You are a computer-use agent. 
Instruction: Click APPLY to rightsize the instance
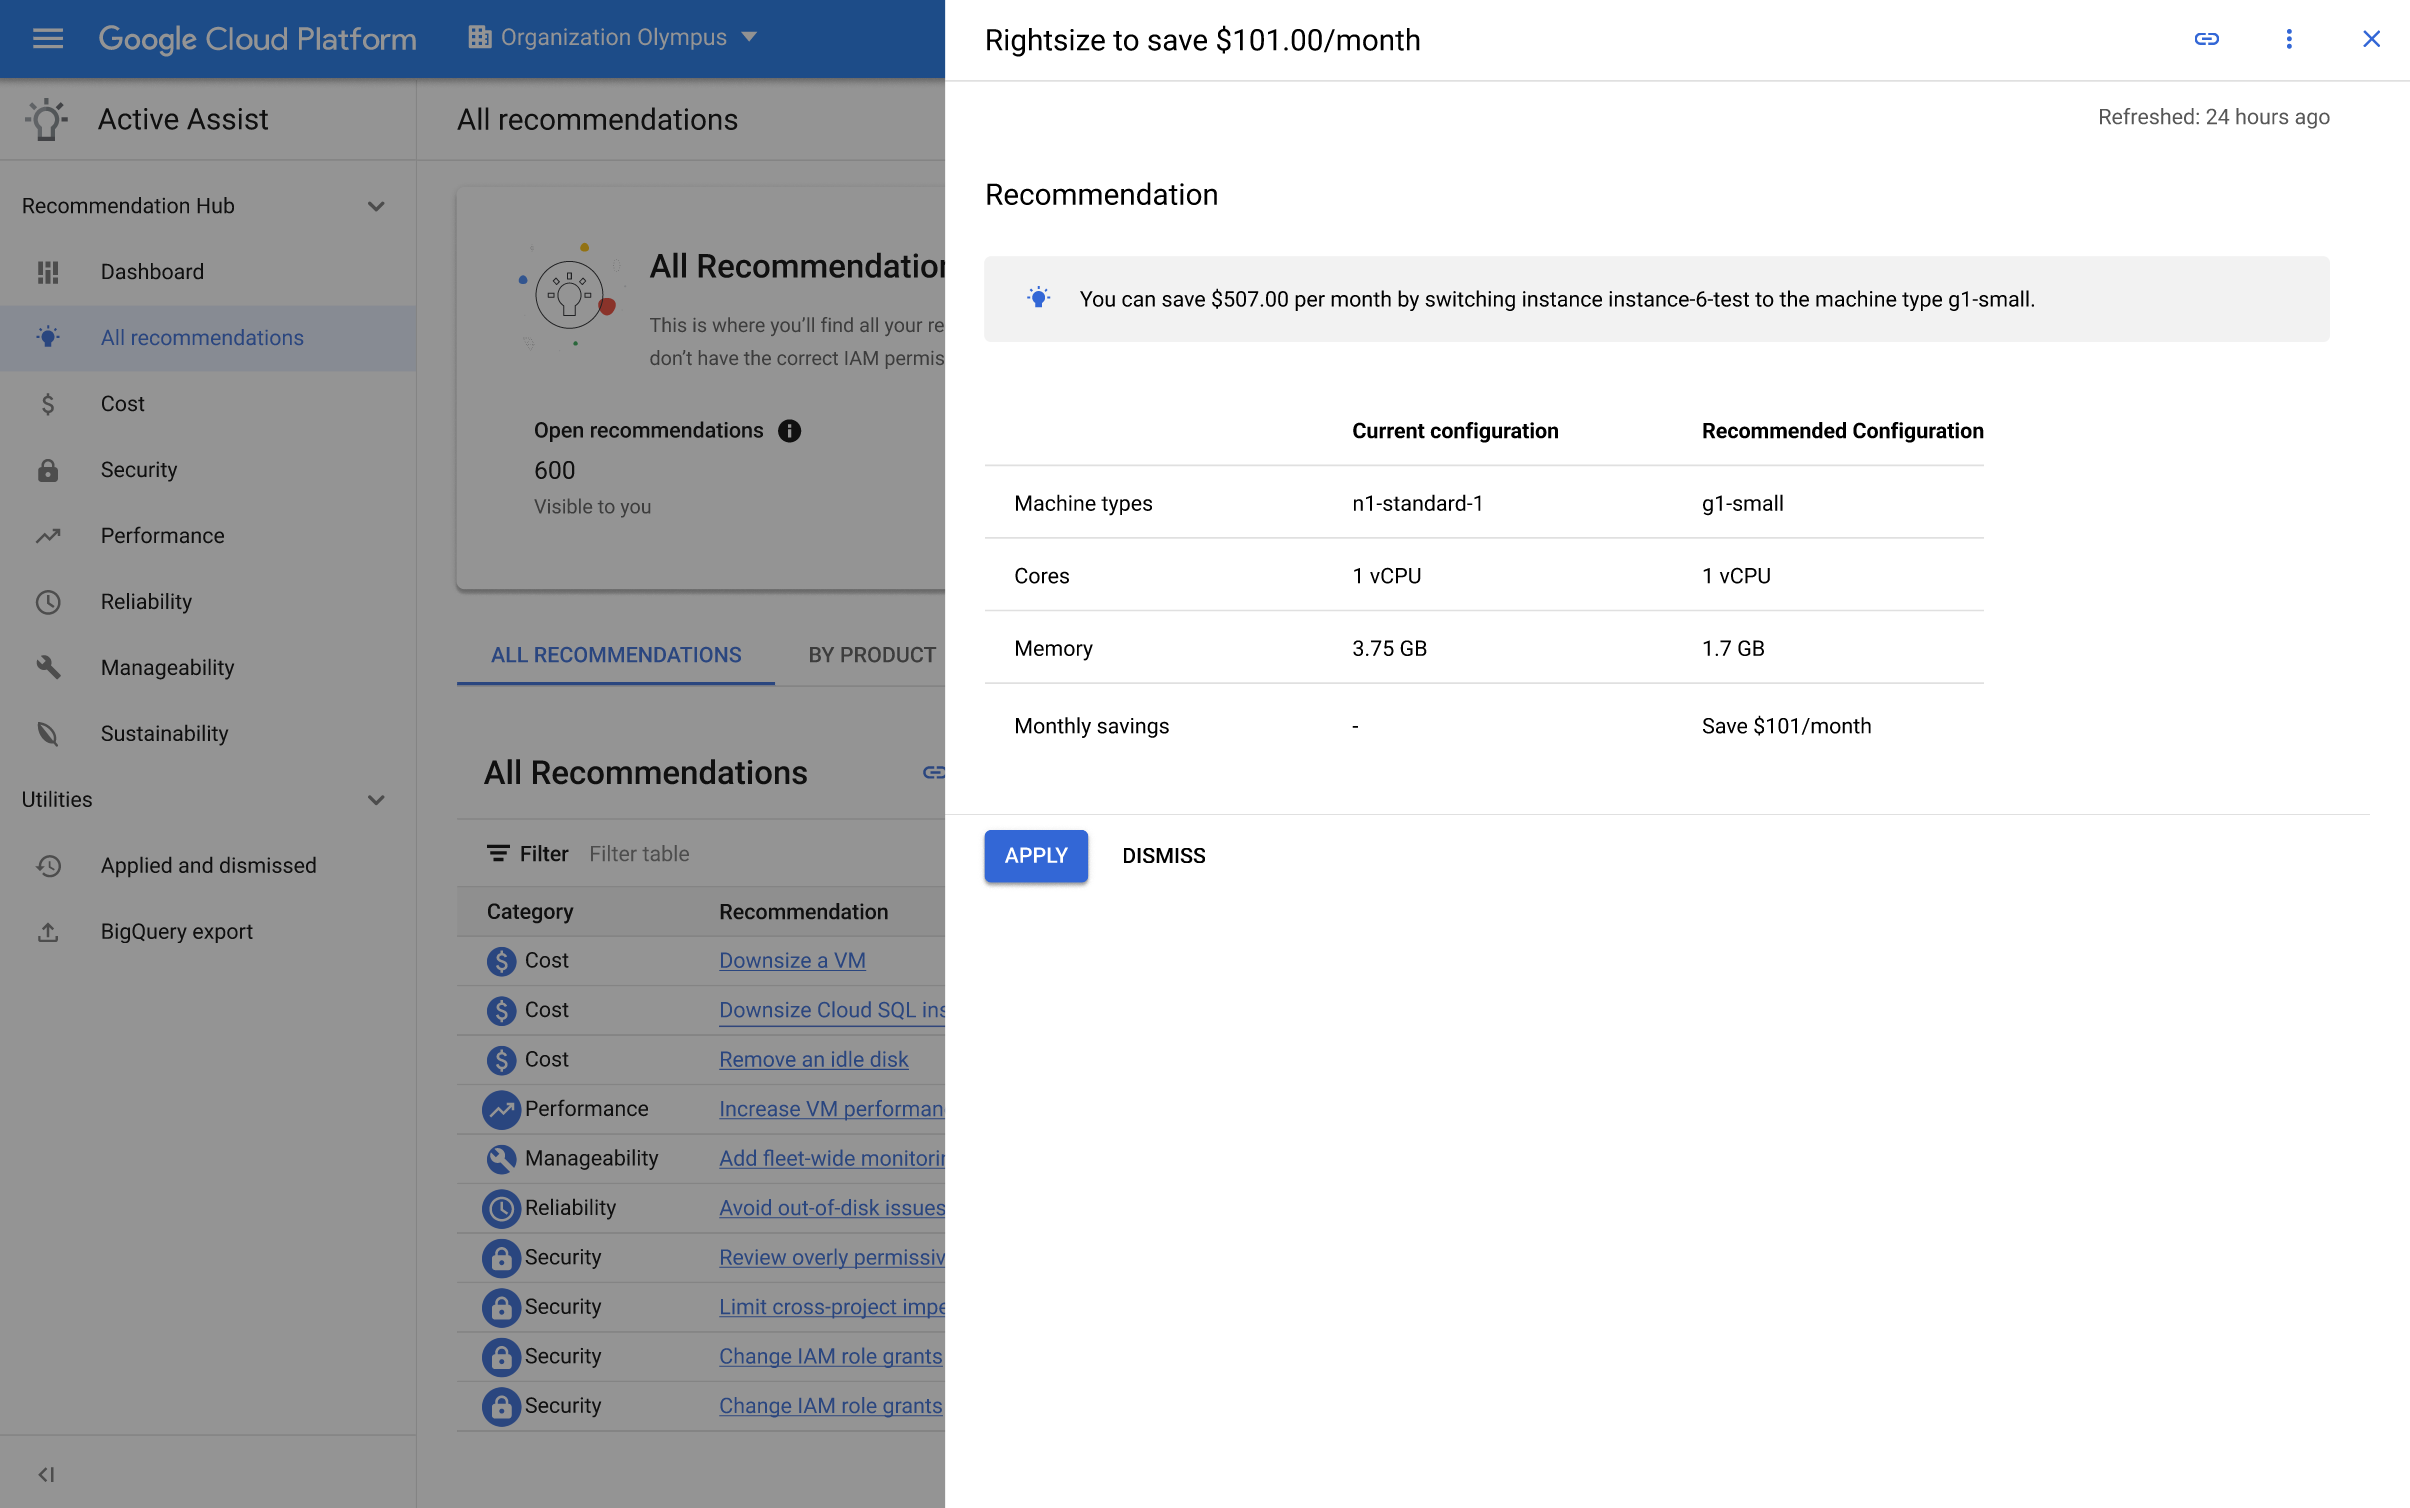coord(1036,855)
